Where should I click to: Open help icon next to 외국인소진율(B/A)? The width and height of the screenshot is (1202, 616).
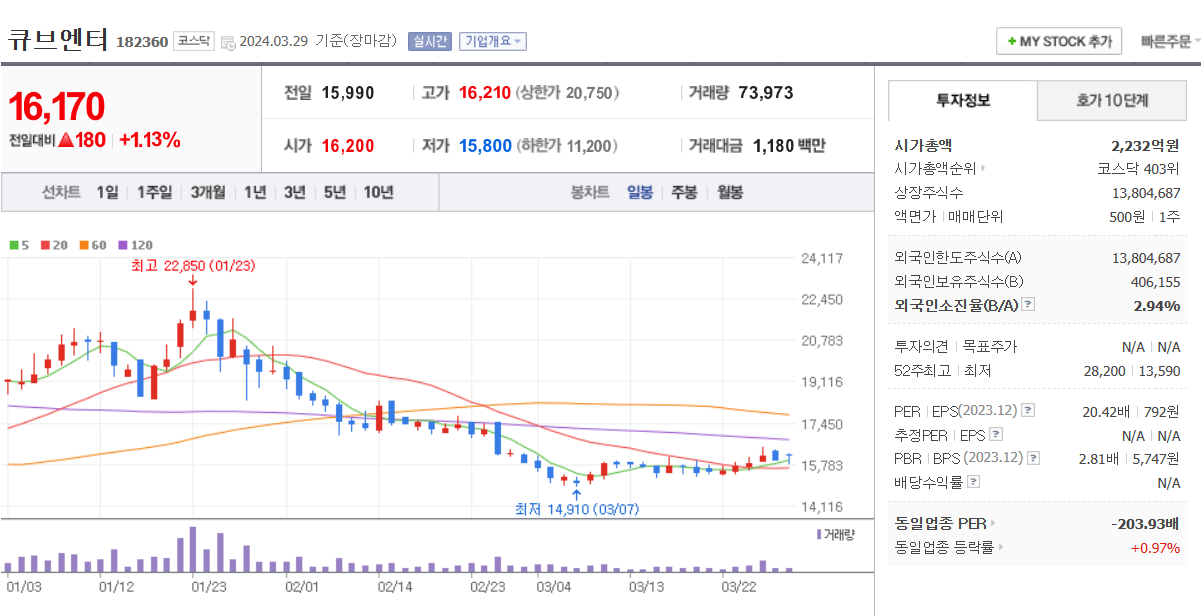(x=1028, y=306)
